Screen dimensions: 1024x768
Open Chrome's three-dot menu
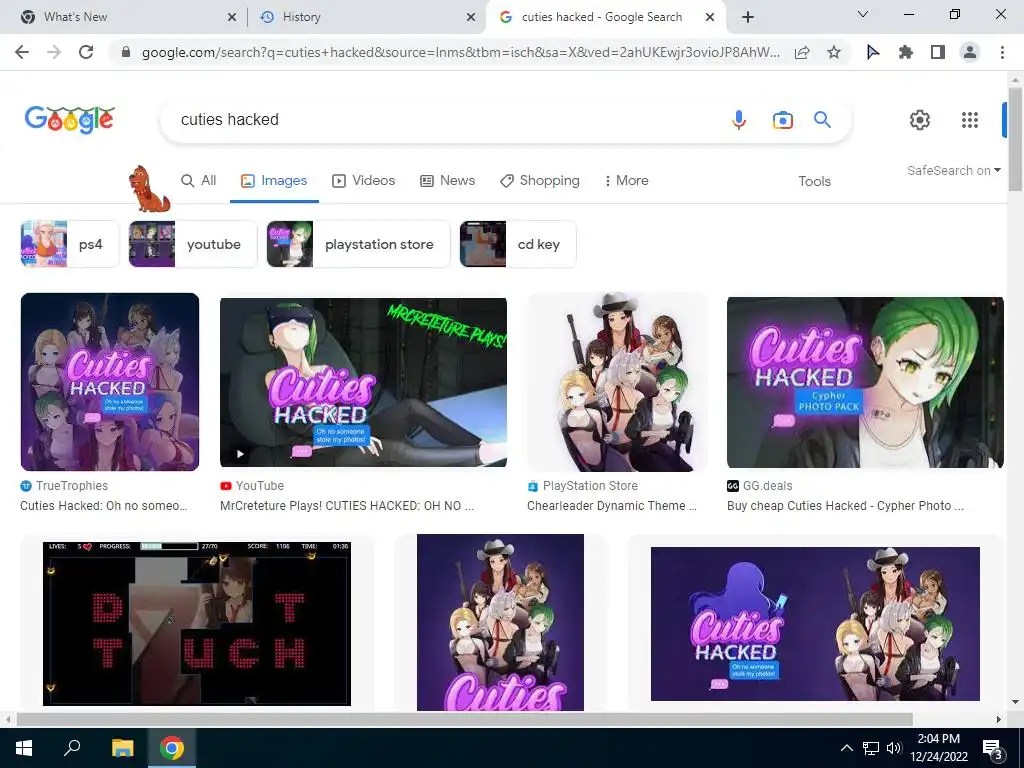[x=1002, y=52]
